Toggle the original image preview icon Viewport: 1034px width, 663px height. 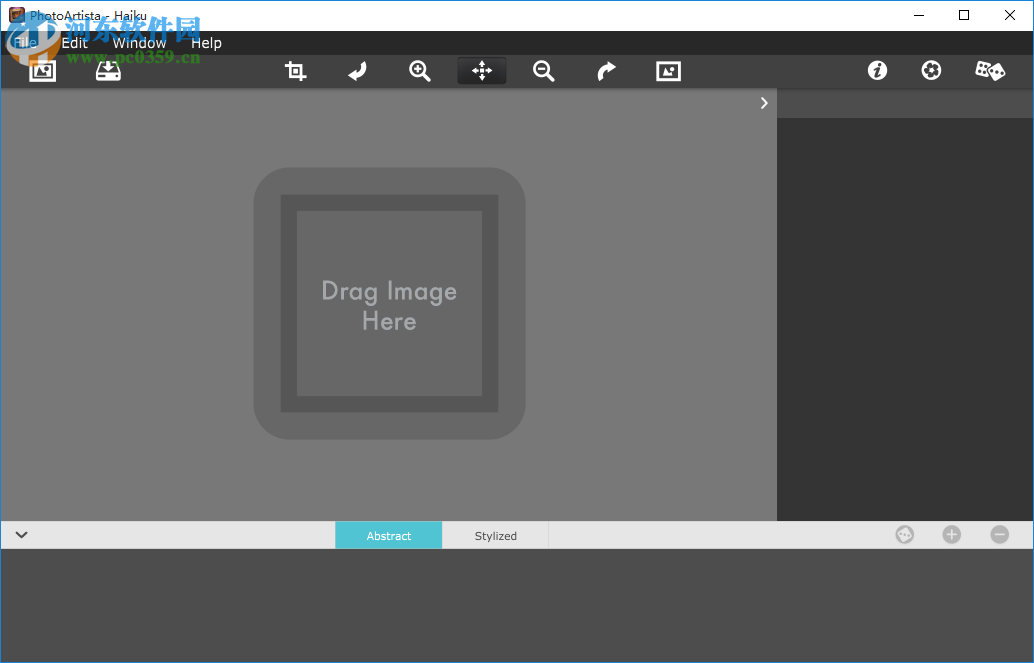(x=668, y=71)
